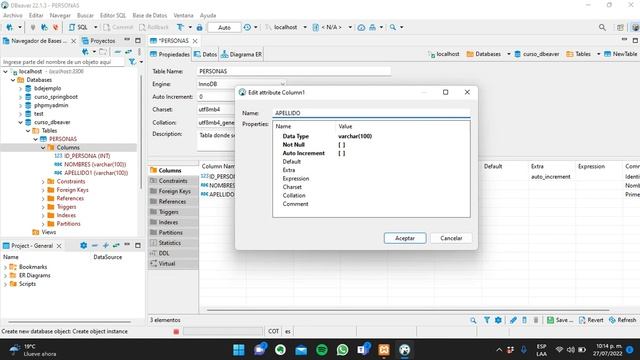Select the Data Type value varchar(100)
This screenshot has height=360, width=640.
(355, 136)
